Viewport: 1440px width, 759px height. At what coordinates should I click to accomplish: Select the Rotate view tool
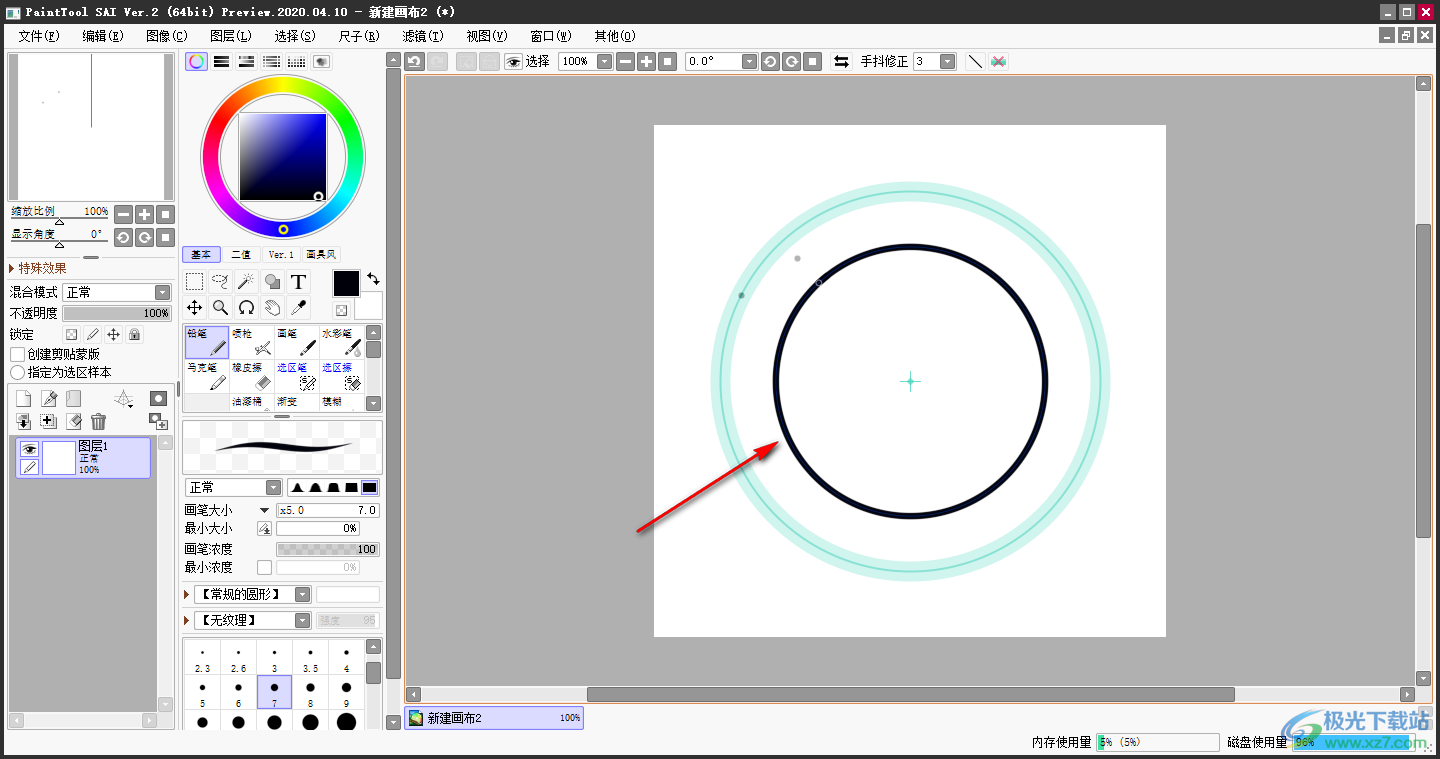click(x=246, y=308)
